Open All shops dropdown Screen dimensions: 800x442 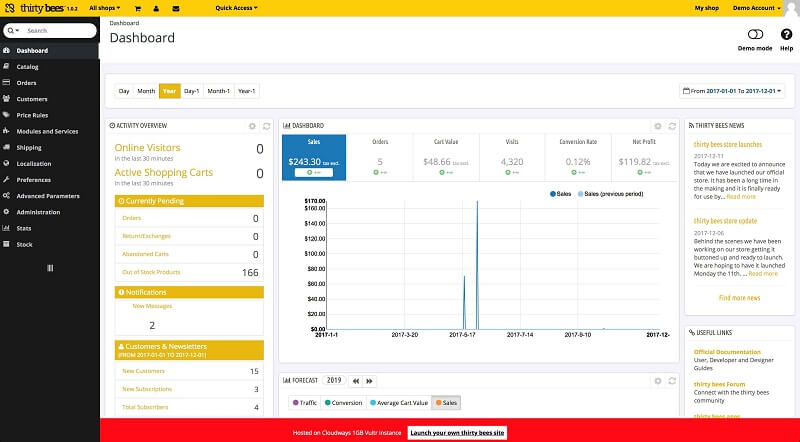(105, 8)
